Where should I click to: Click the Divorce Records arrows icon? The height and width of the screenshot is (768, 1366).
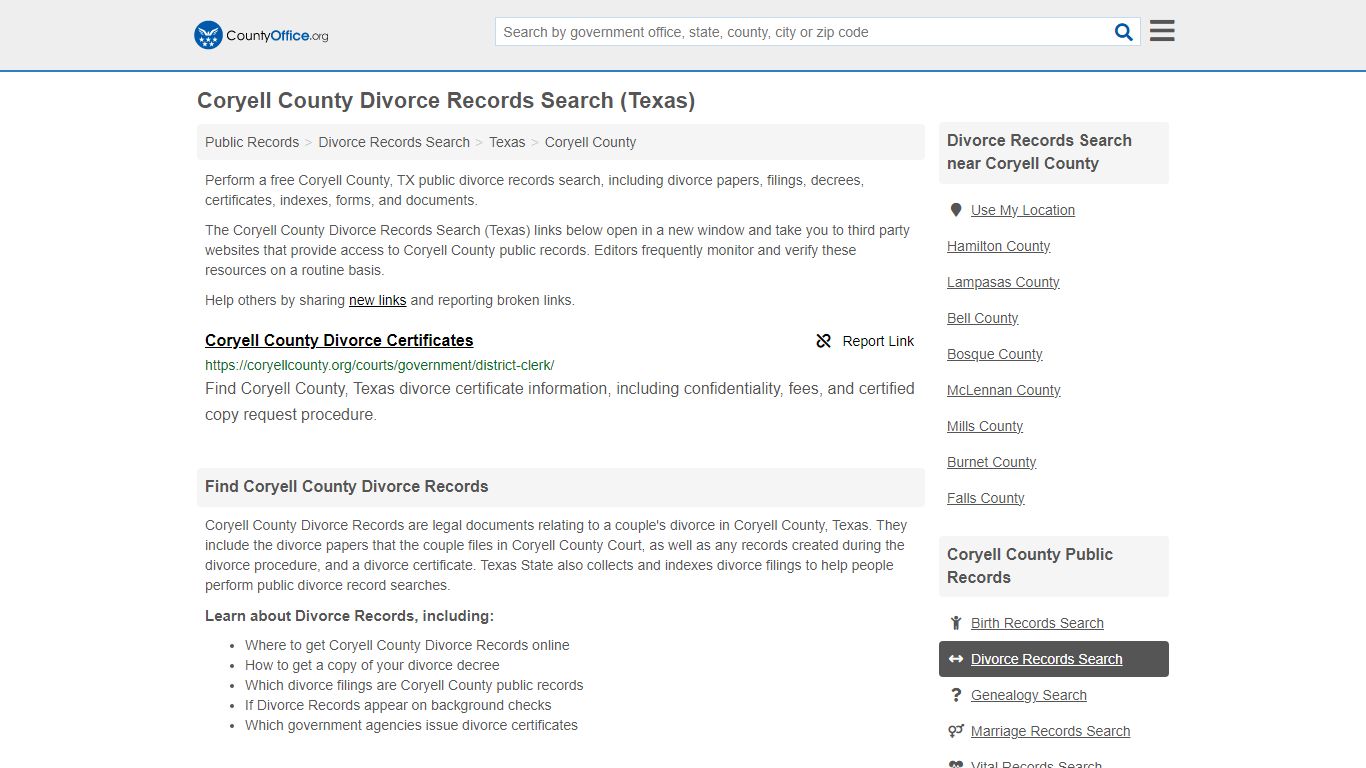[956, 659]
